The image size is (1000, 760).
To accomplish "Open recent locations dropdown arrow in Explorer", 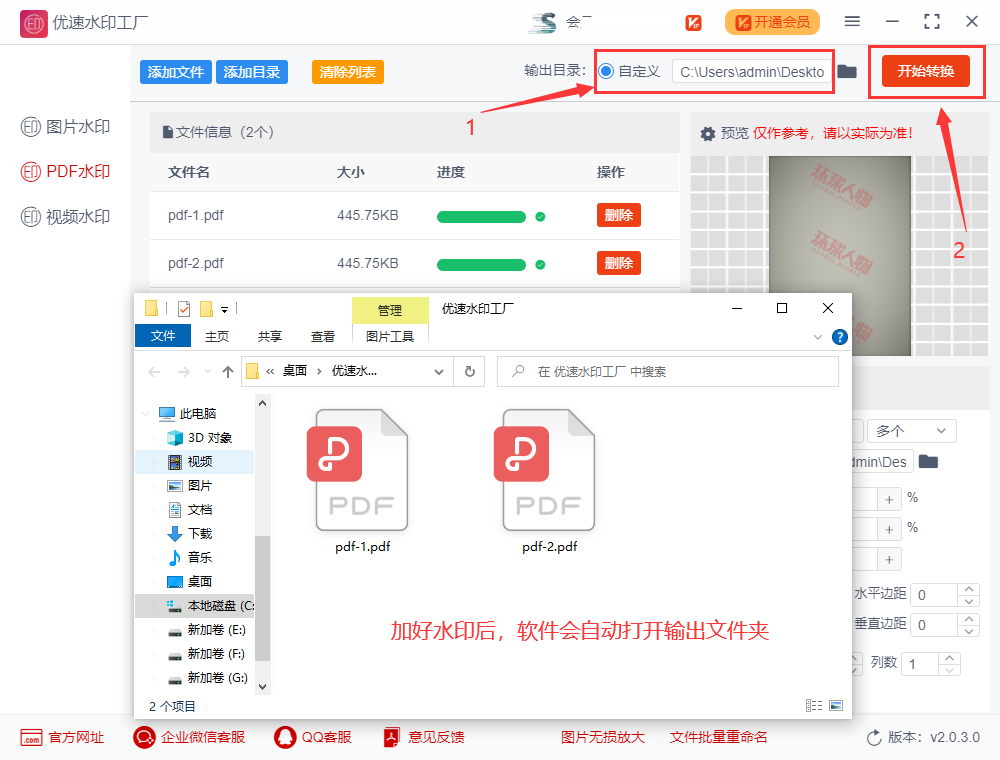I will (x=207, y=372).
